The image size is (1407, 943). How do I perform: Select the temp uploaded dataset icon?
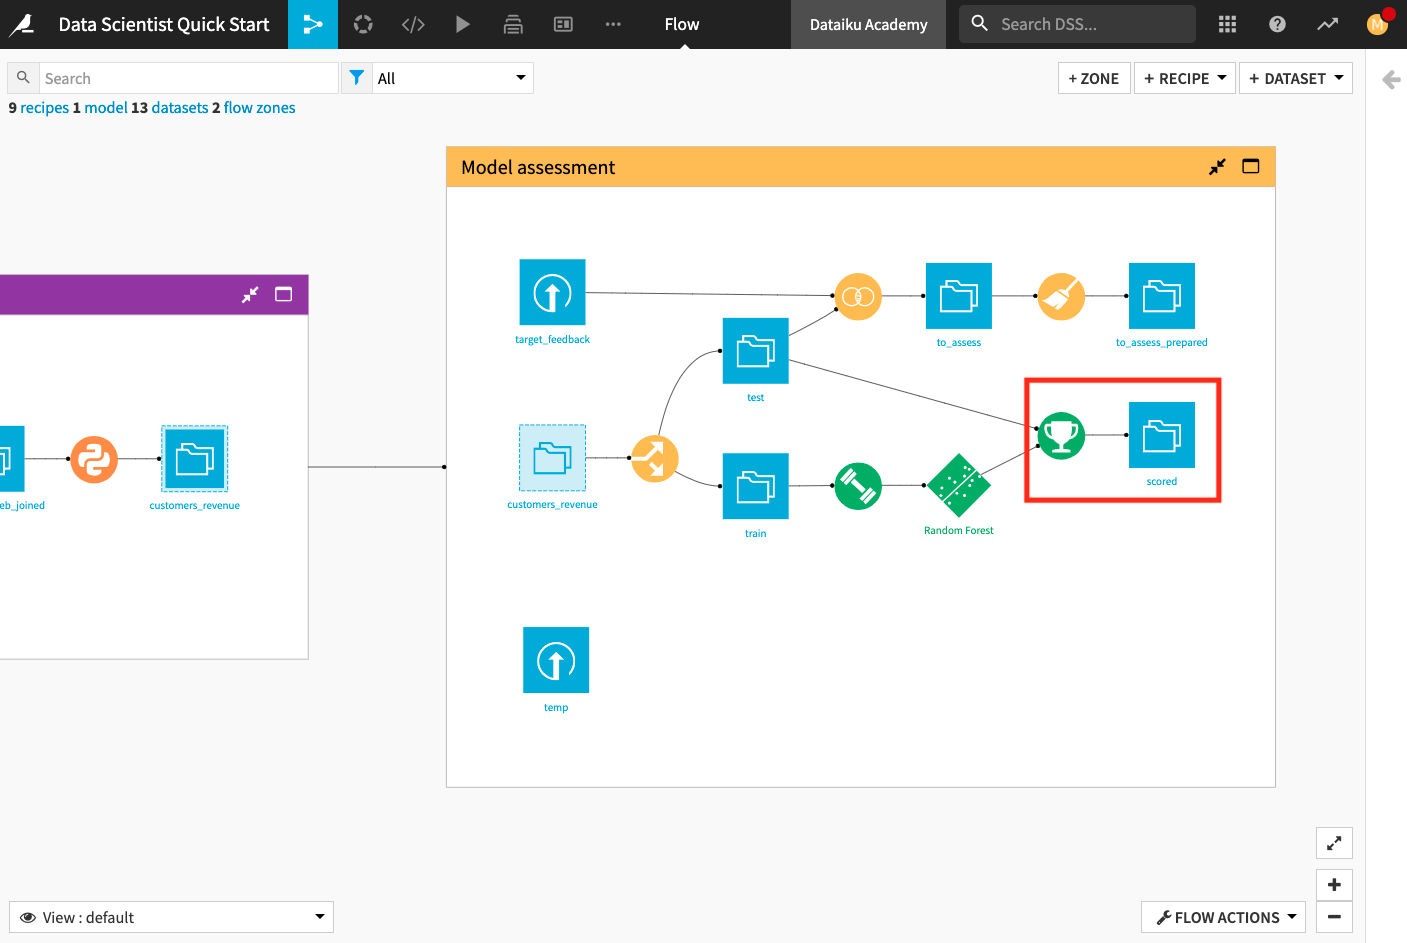pyautogui.click(x=556, y=660)
